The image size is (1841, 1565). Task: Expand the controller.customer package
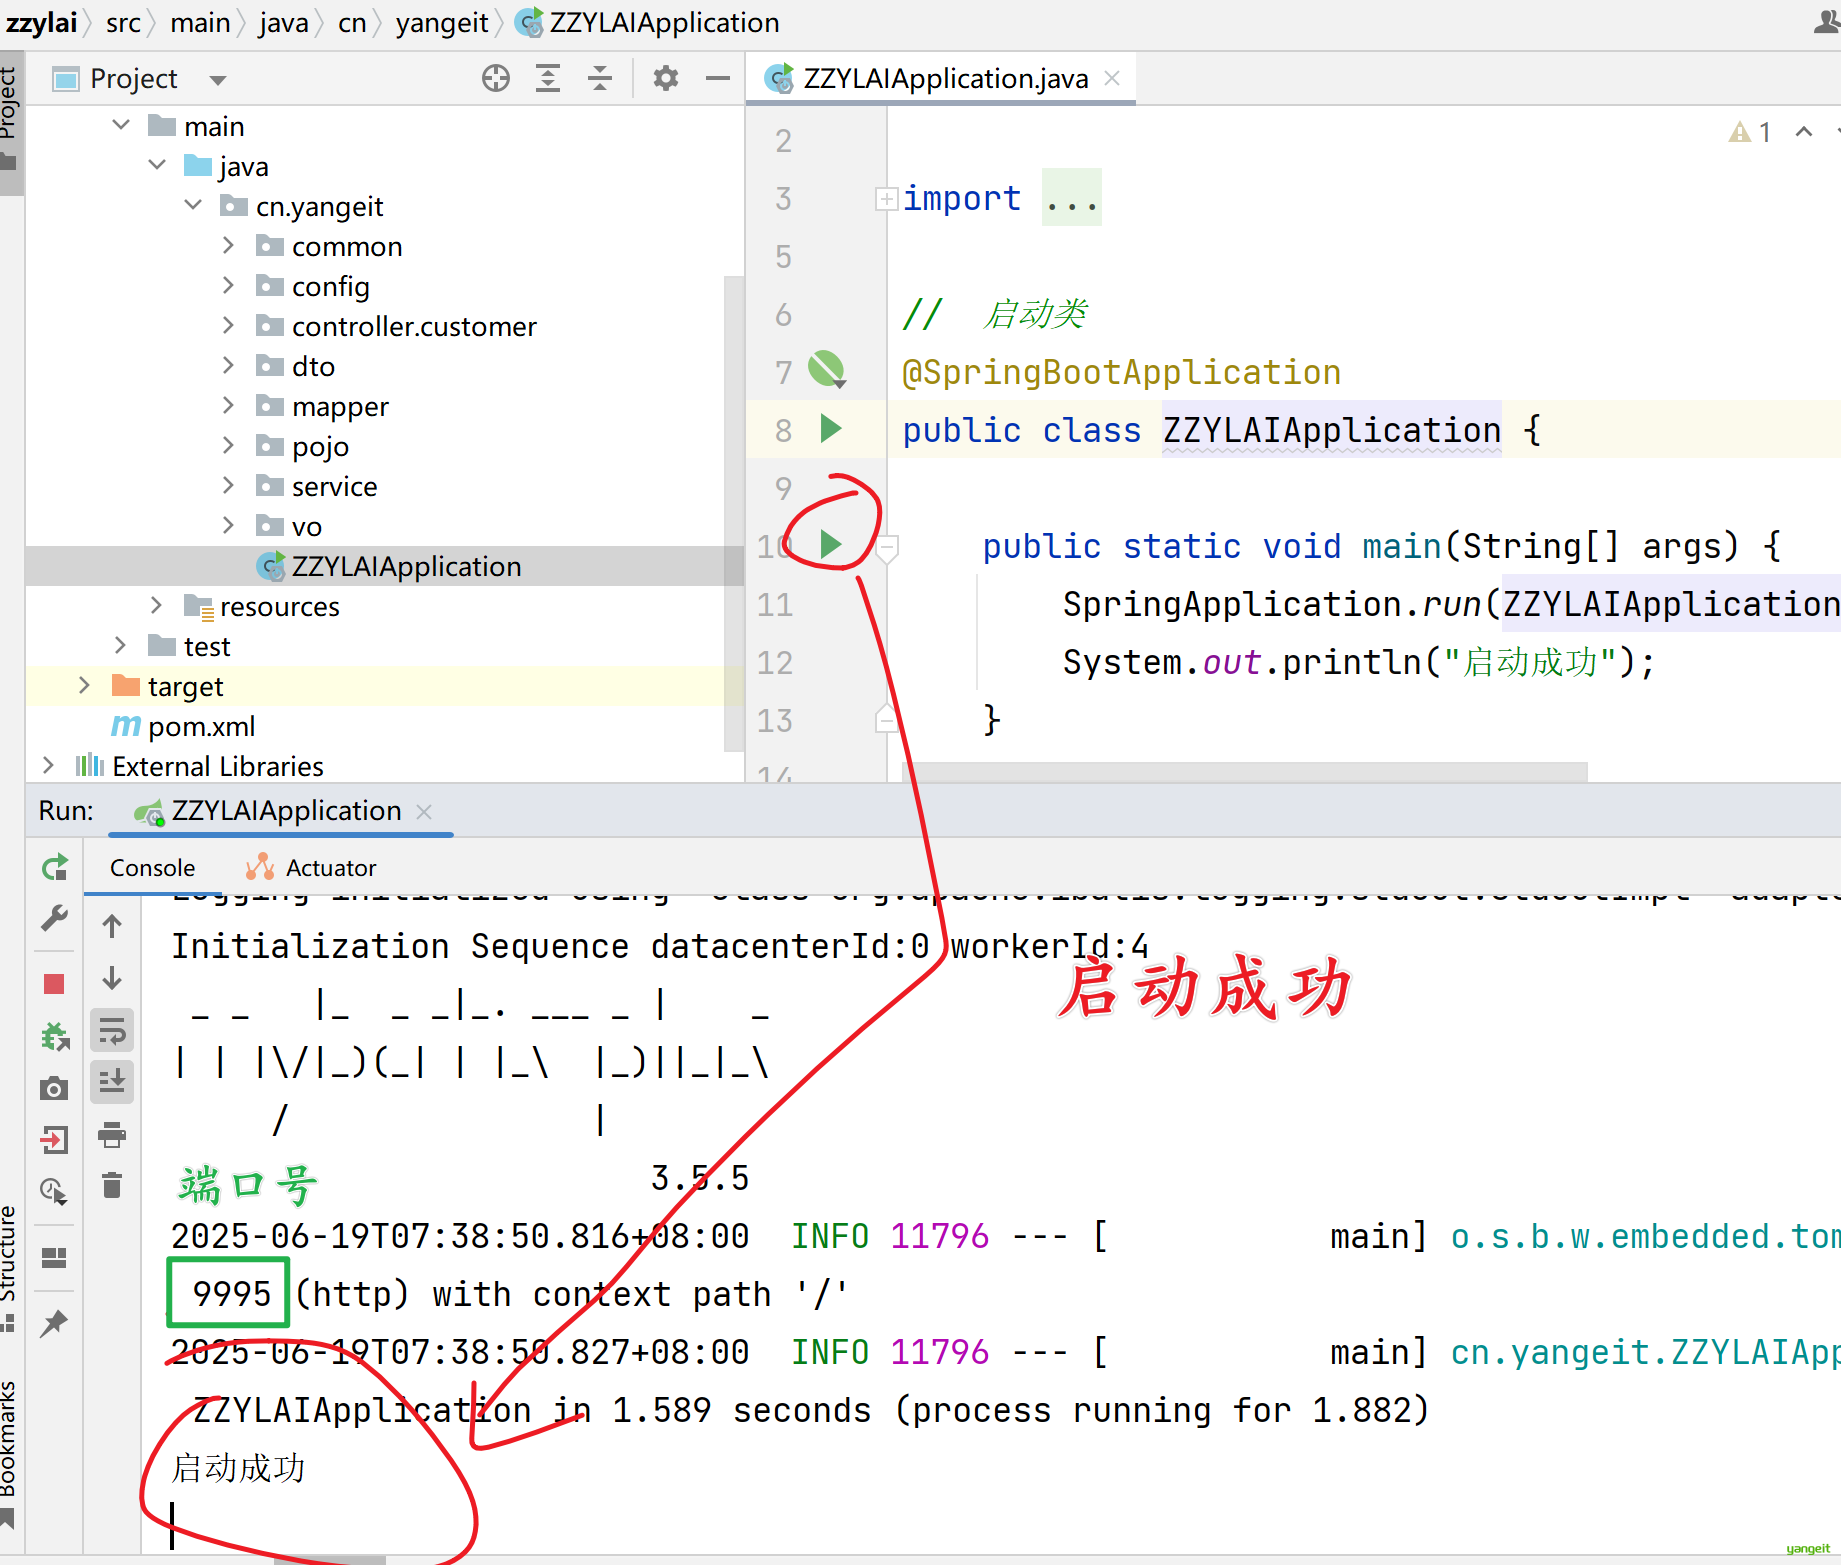tap(228, 325)
